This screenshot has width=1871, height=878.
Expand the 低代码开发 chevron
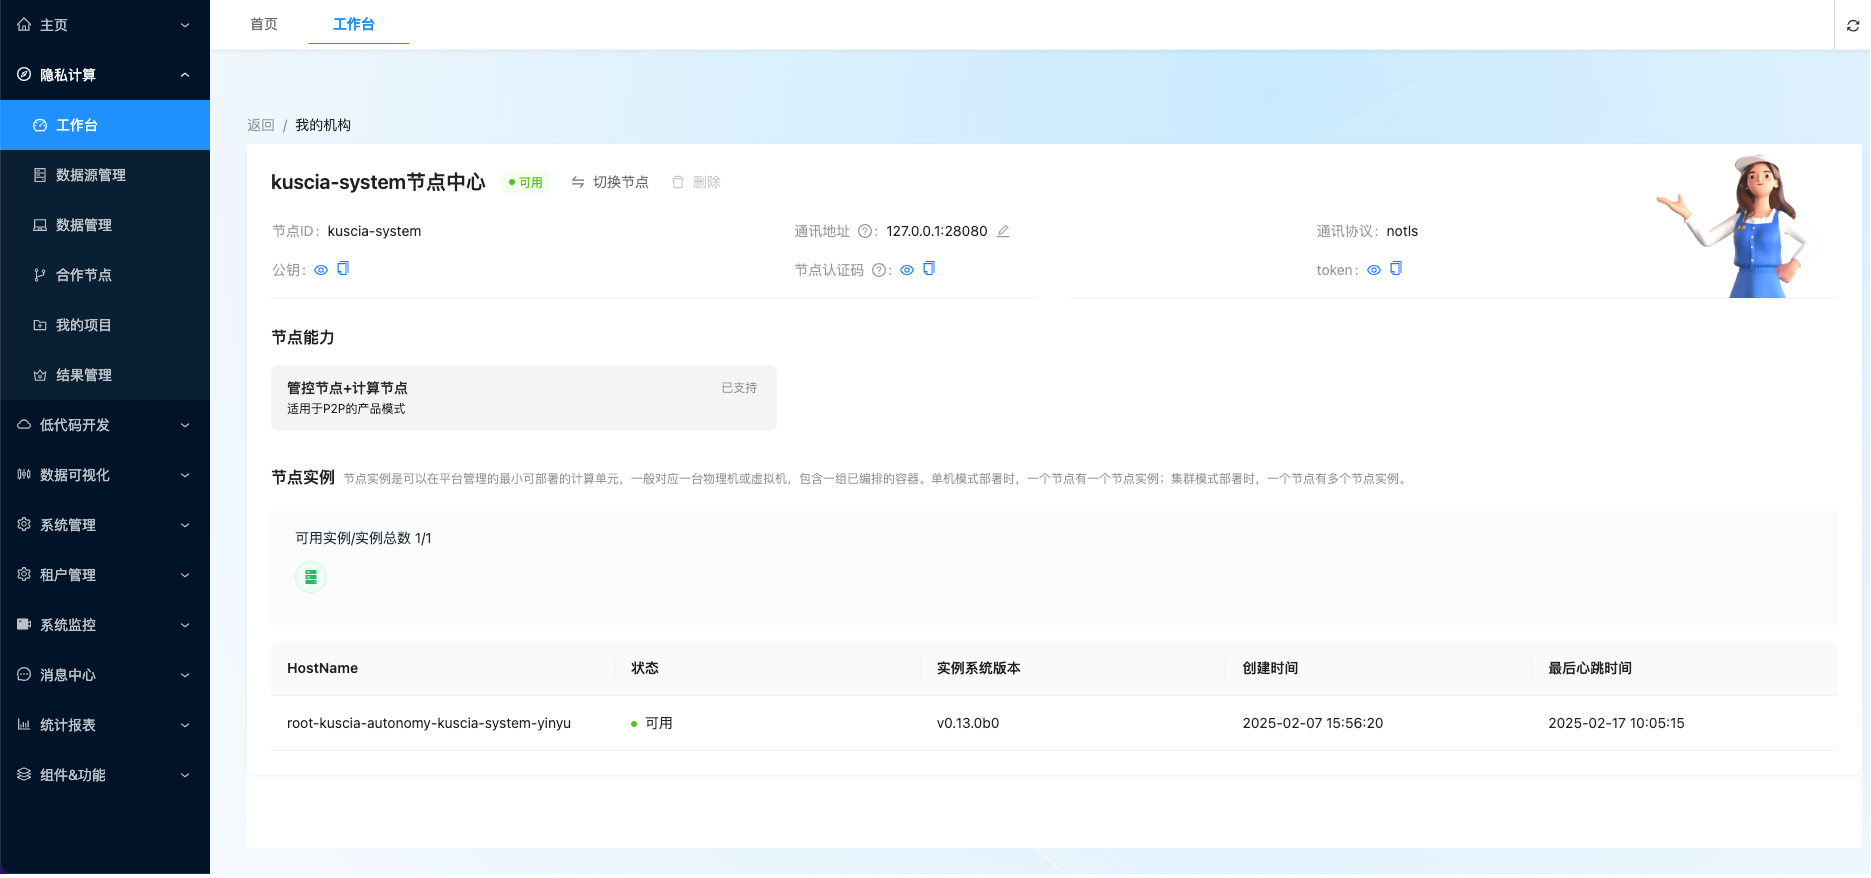click(185, 425)
